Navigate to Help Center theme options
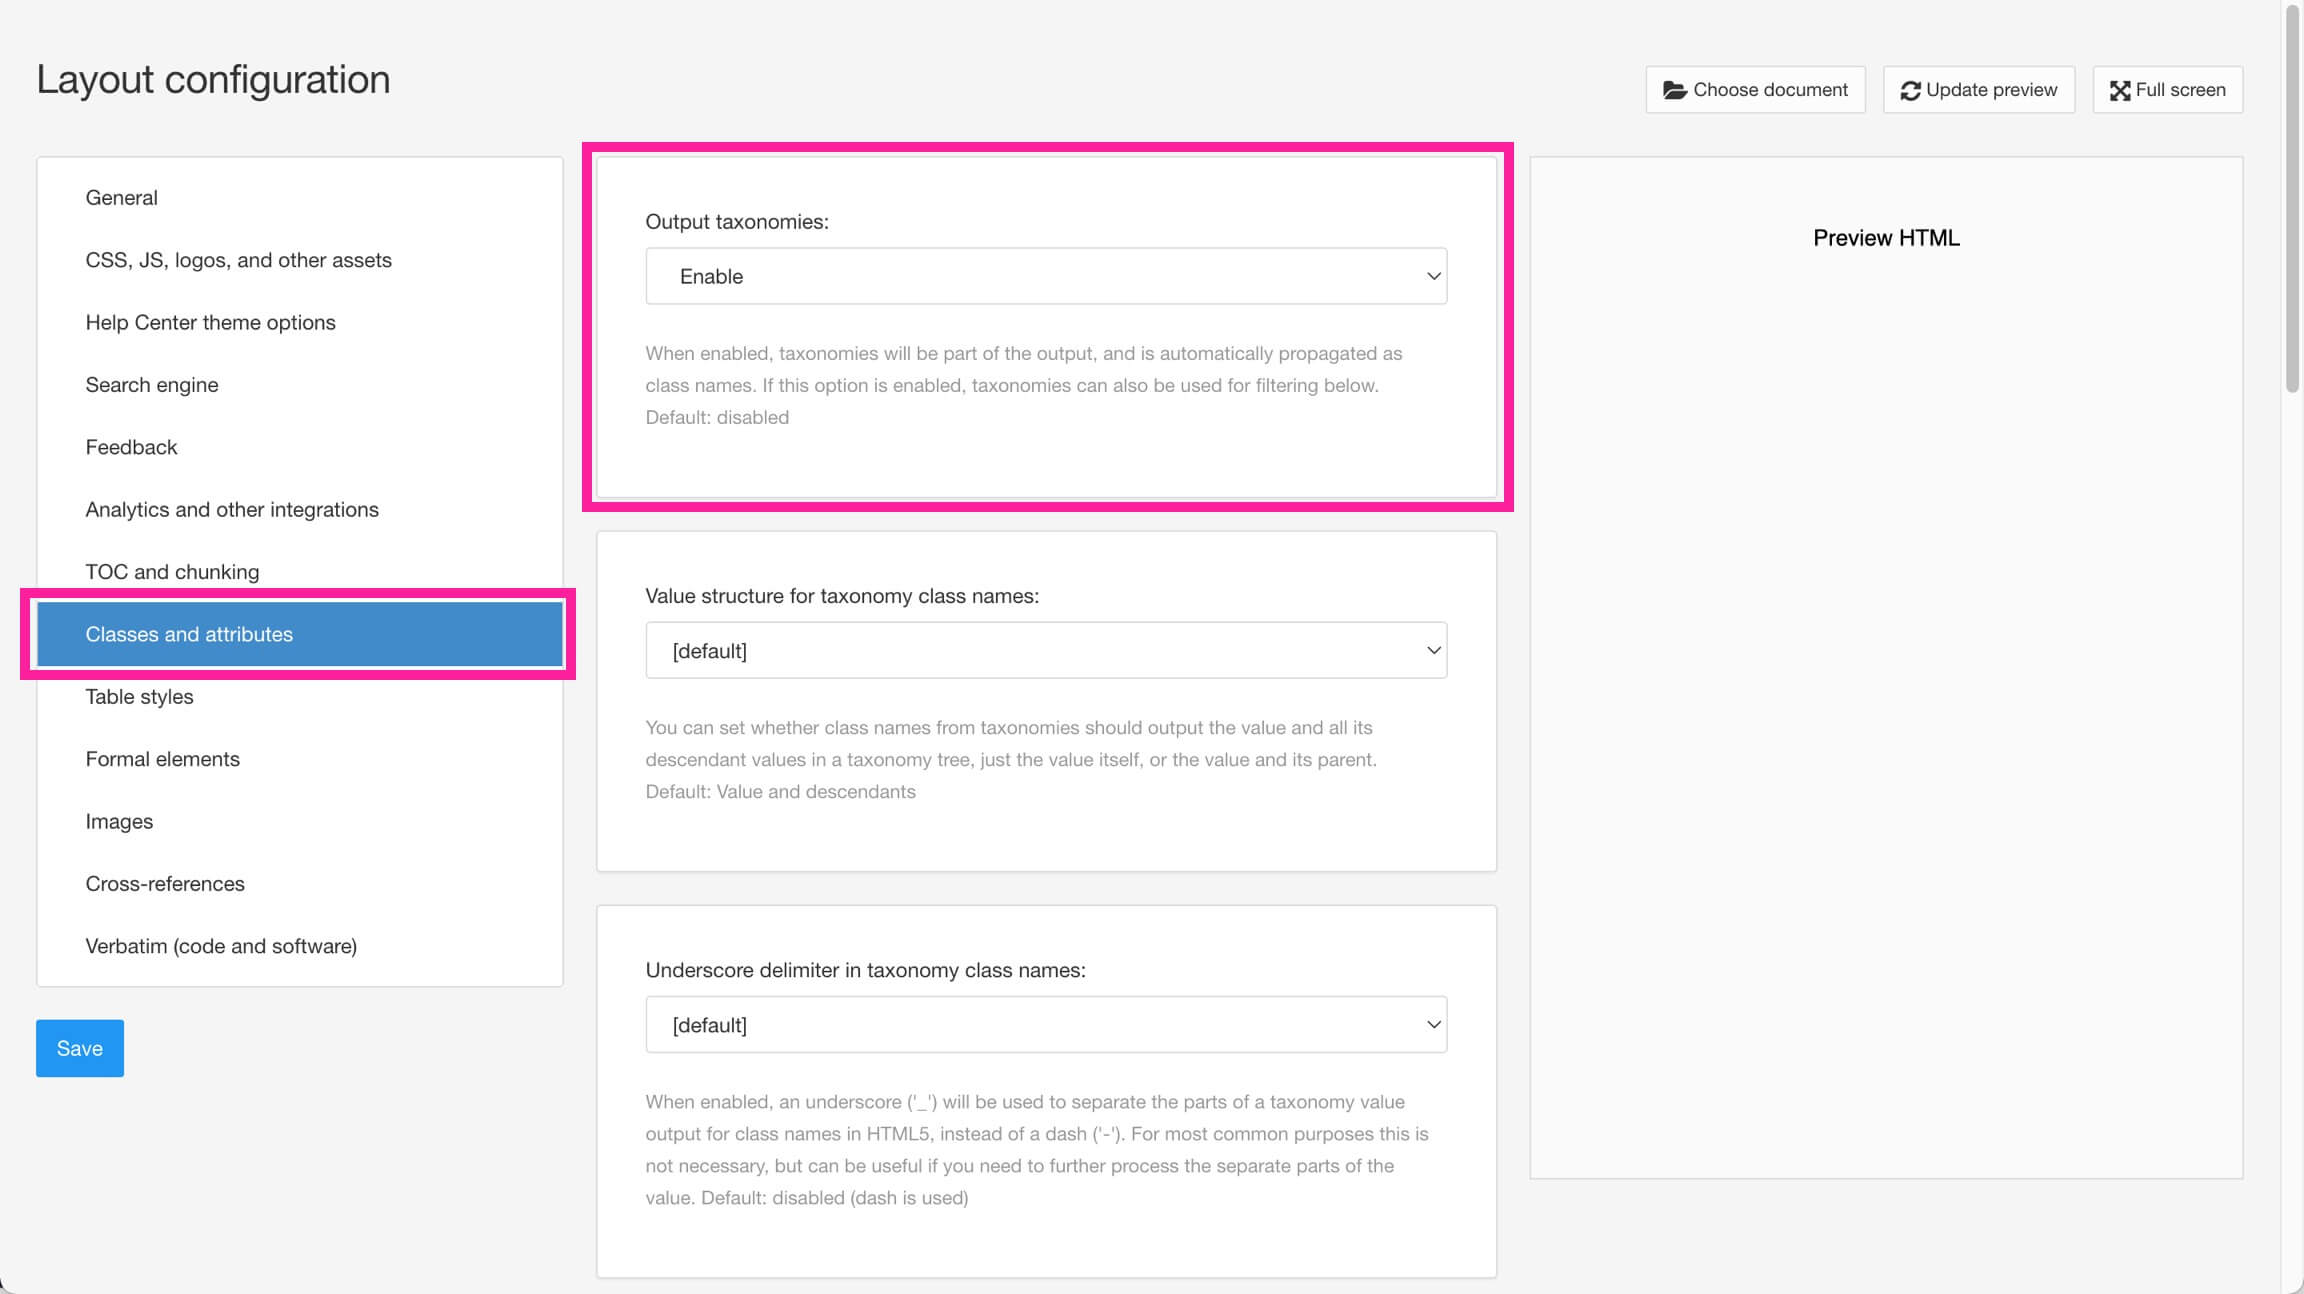 point(210,322)
